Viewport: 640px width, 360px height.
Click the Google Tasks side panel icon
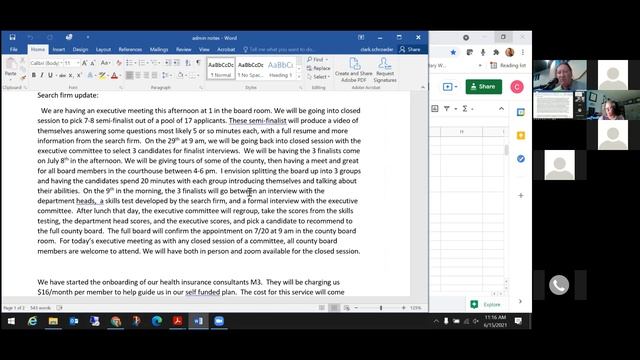[x=520, y=159]
